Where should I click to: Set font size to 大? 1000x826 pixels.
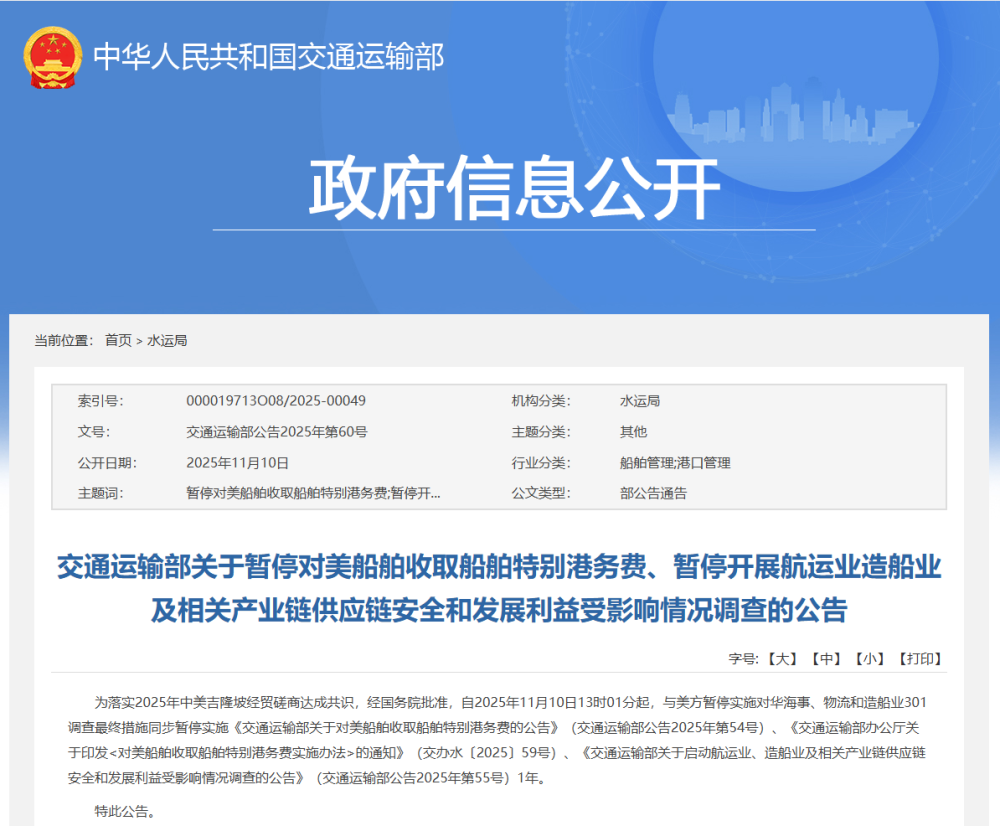coord(782,659)
